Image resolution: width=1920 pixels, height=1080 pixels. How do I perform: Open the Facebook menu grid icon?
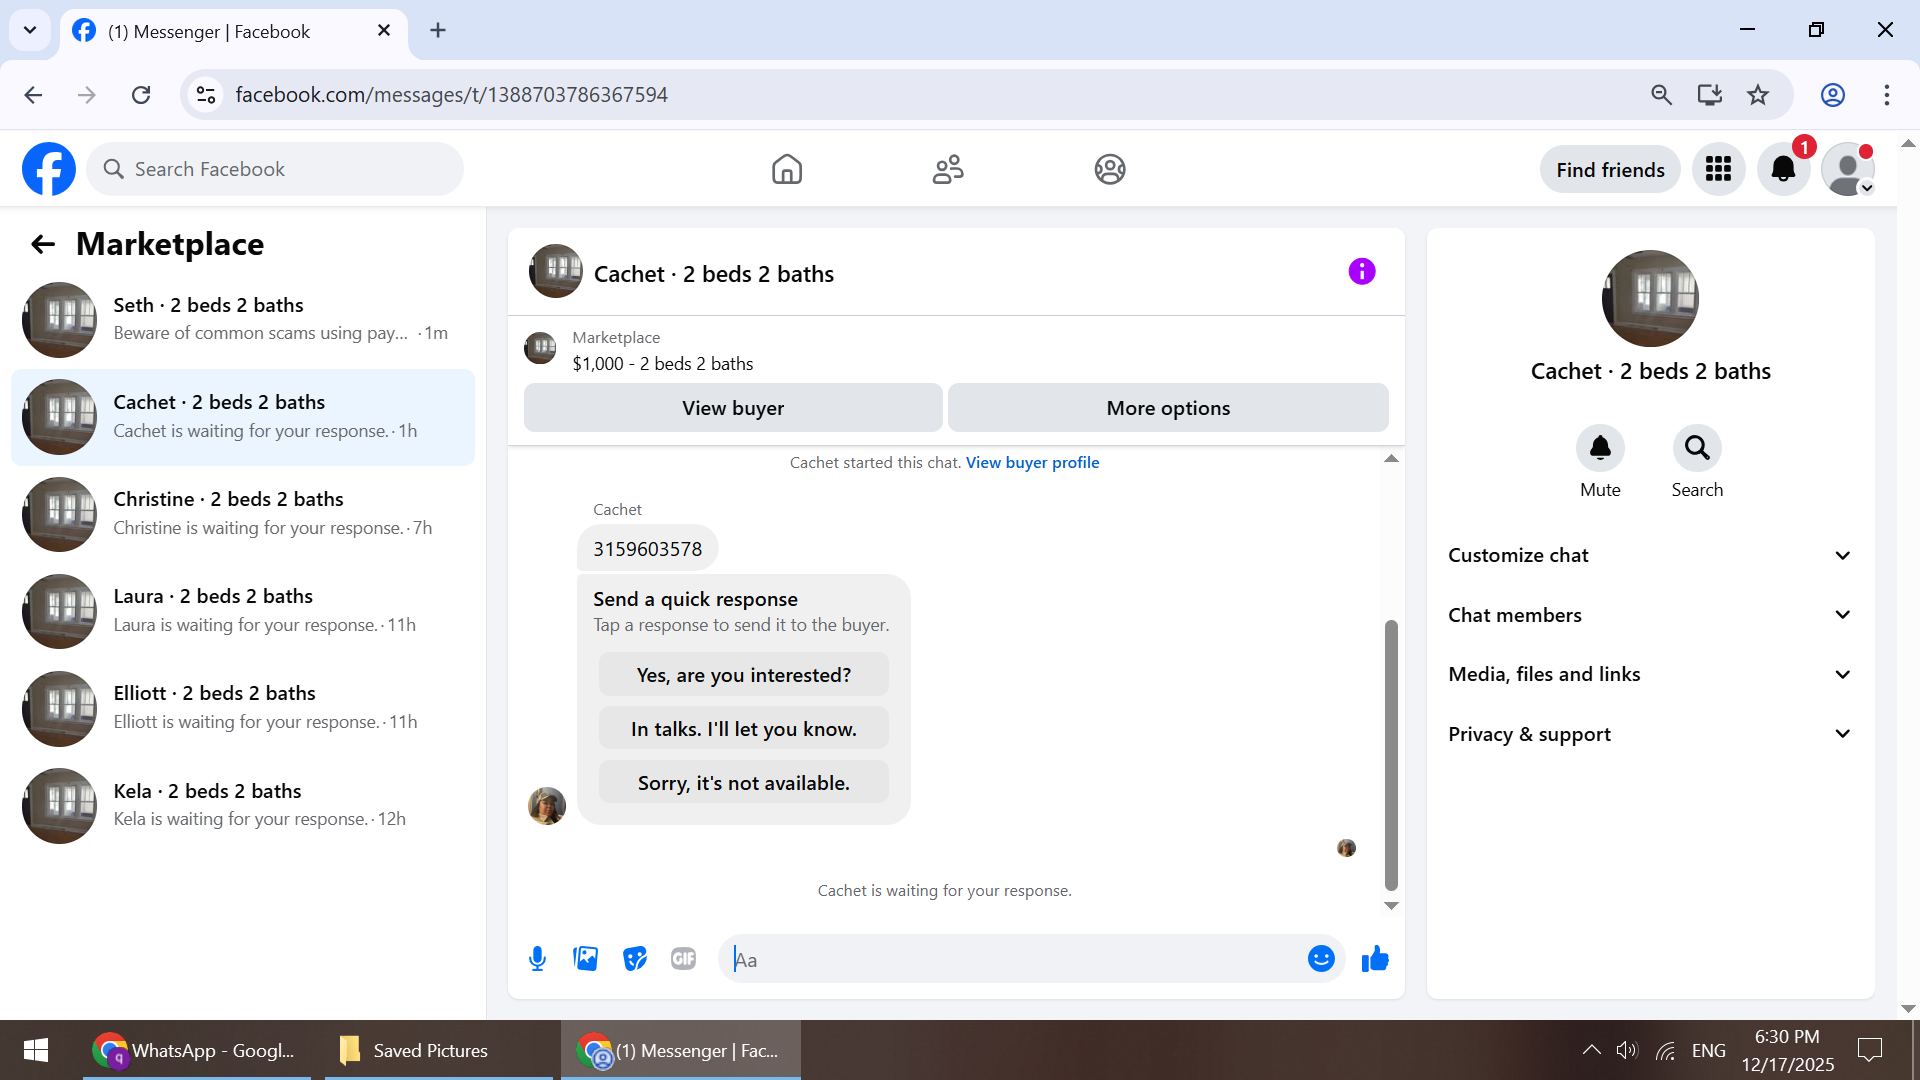point(1718,170)
